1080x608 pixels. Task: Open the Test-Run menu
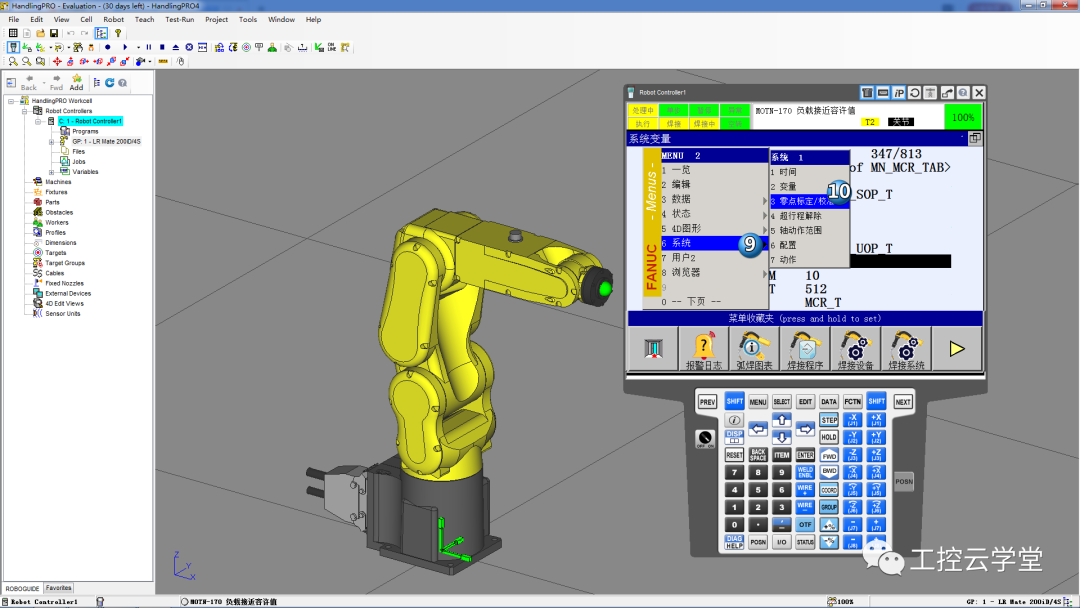(179, 19)
